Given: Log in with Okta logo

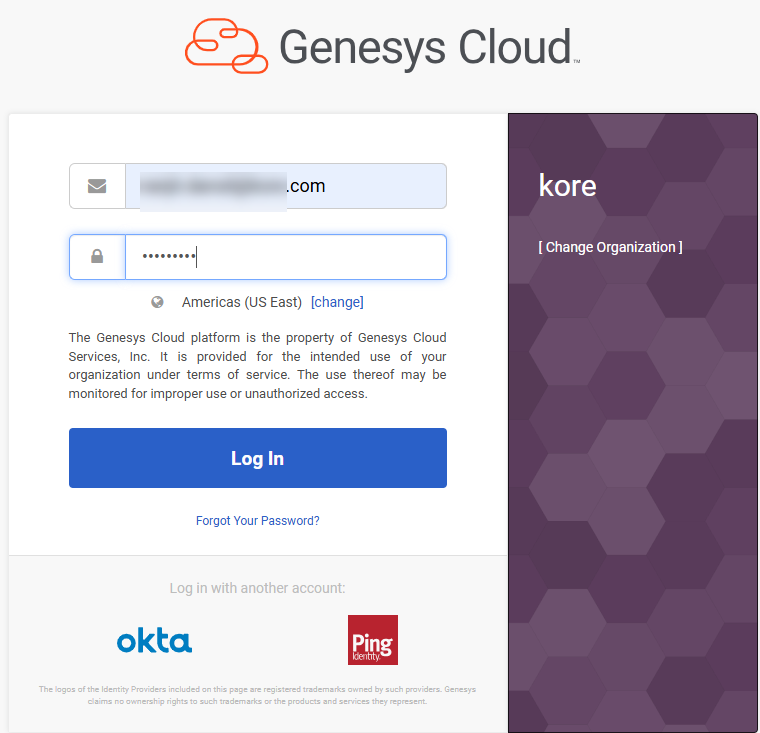Looking at the screenshot, I should point(155,641).
